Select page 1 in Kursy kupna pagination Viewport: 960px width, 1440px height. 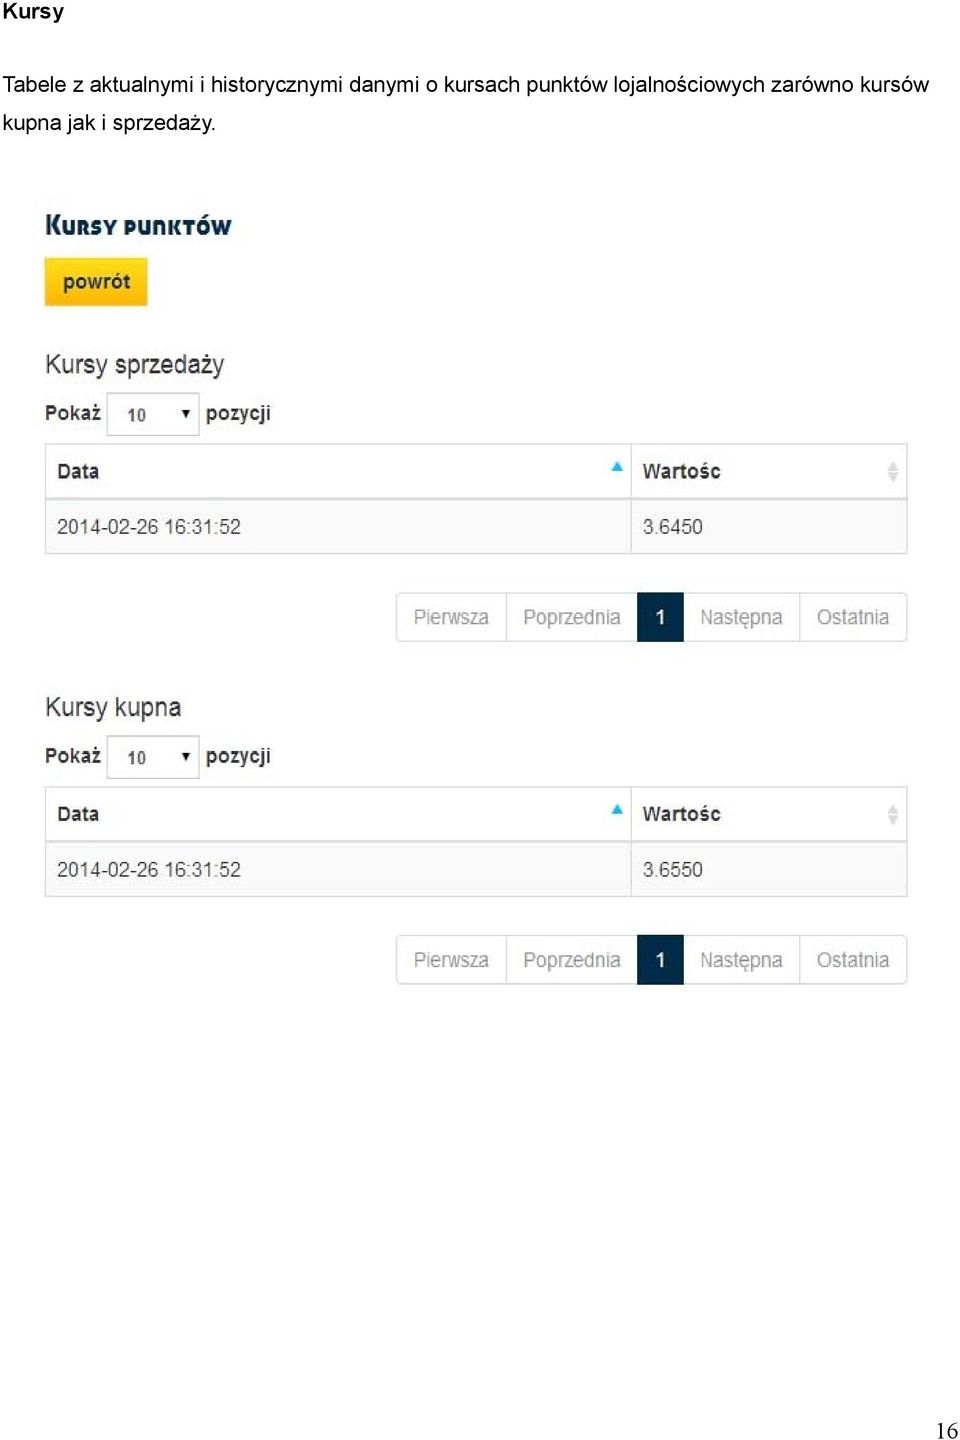[x=660, y=960]
